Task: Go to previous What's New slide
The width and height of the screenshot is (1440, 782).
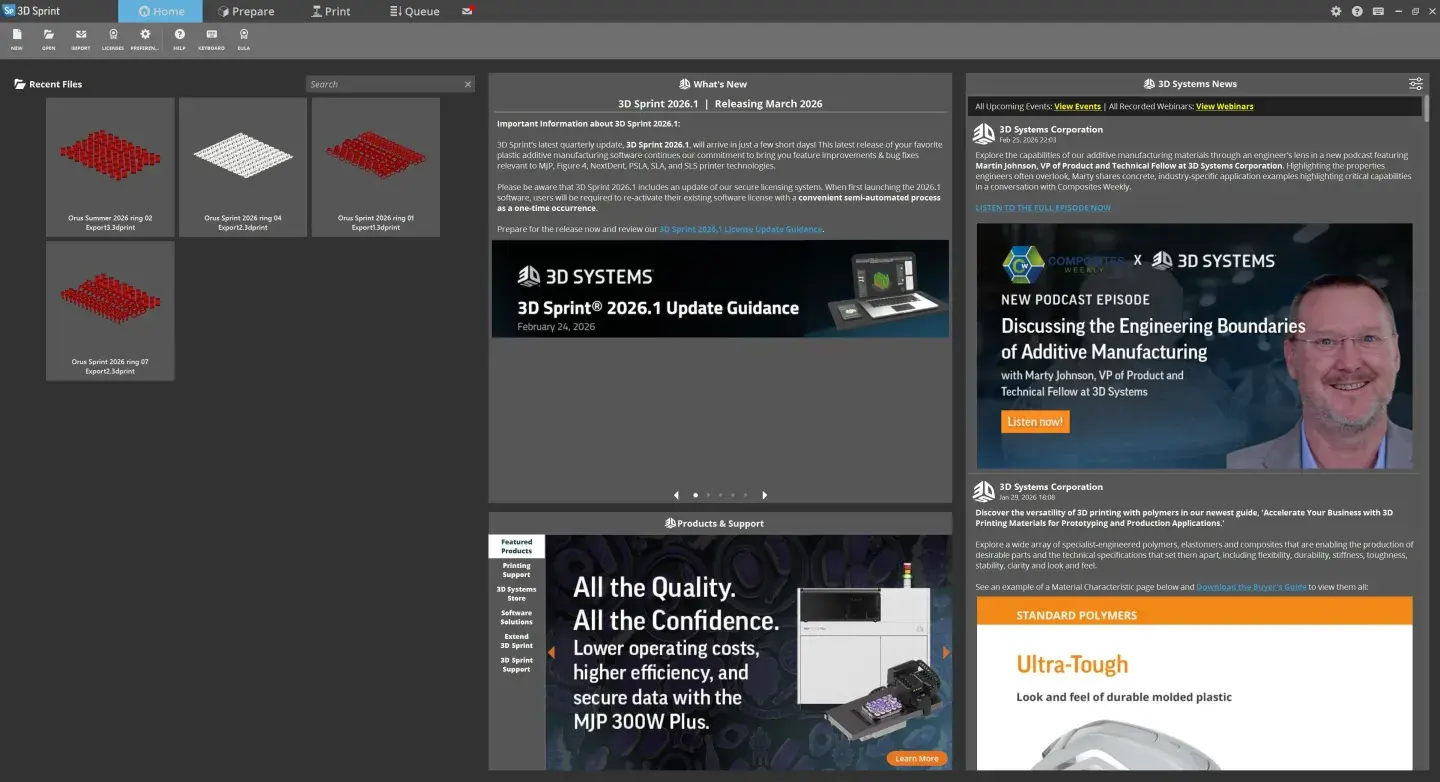Action: pos(676,495)
